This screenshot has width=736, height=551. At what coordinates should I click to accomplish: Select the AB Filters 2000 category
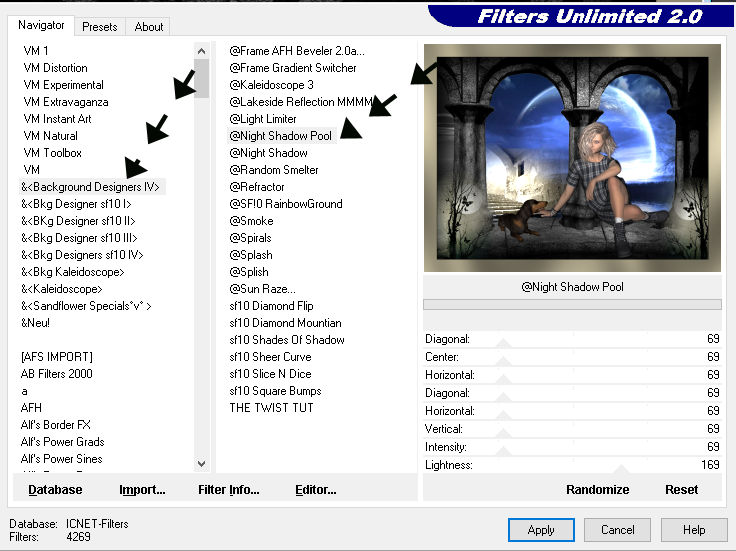pos(56,374)
